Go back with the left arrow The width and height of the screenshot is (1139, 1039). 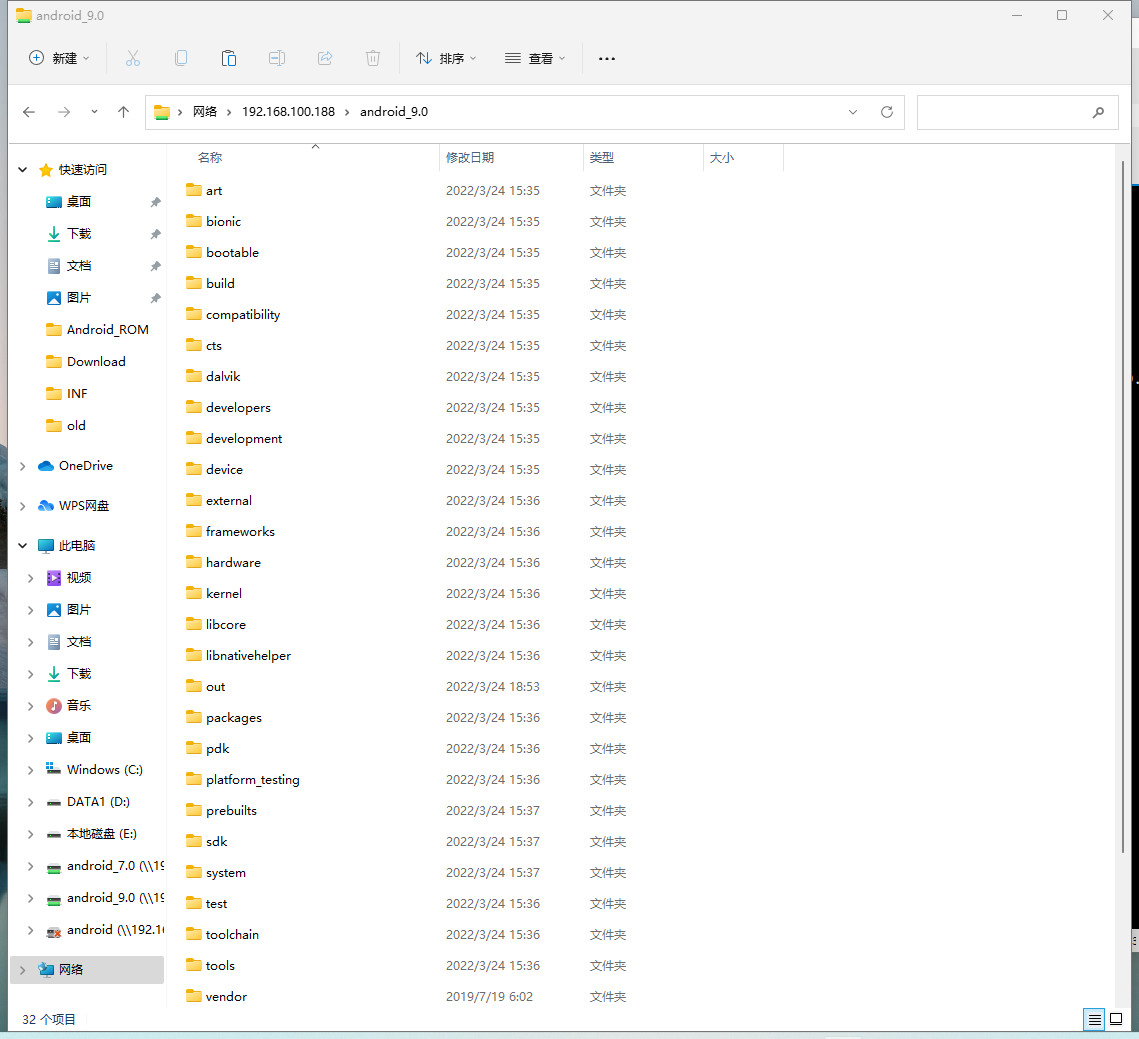29,112
